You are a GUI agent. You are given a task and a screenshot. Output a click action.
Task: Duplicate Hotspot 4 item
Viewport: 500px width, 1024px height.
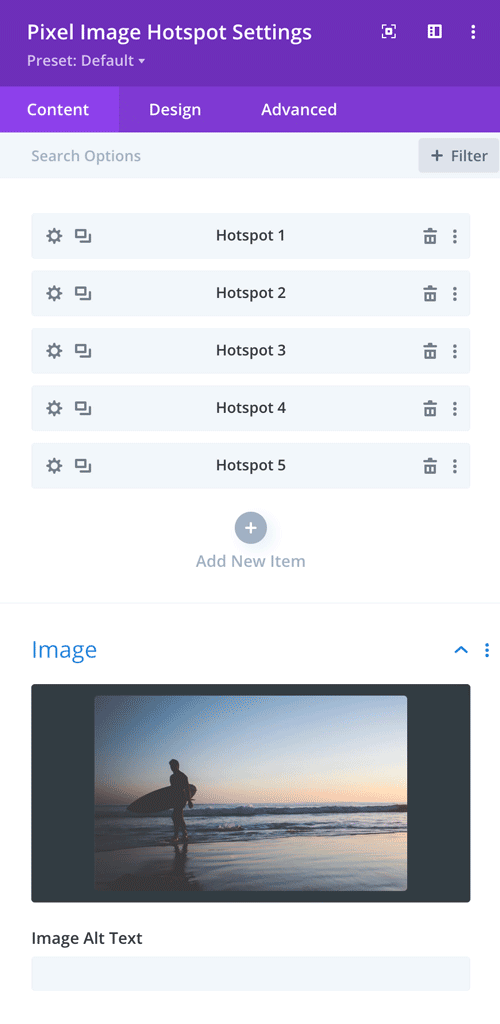pyautogui.click(x=82, y=408)
